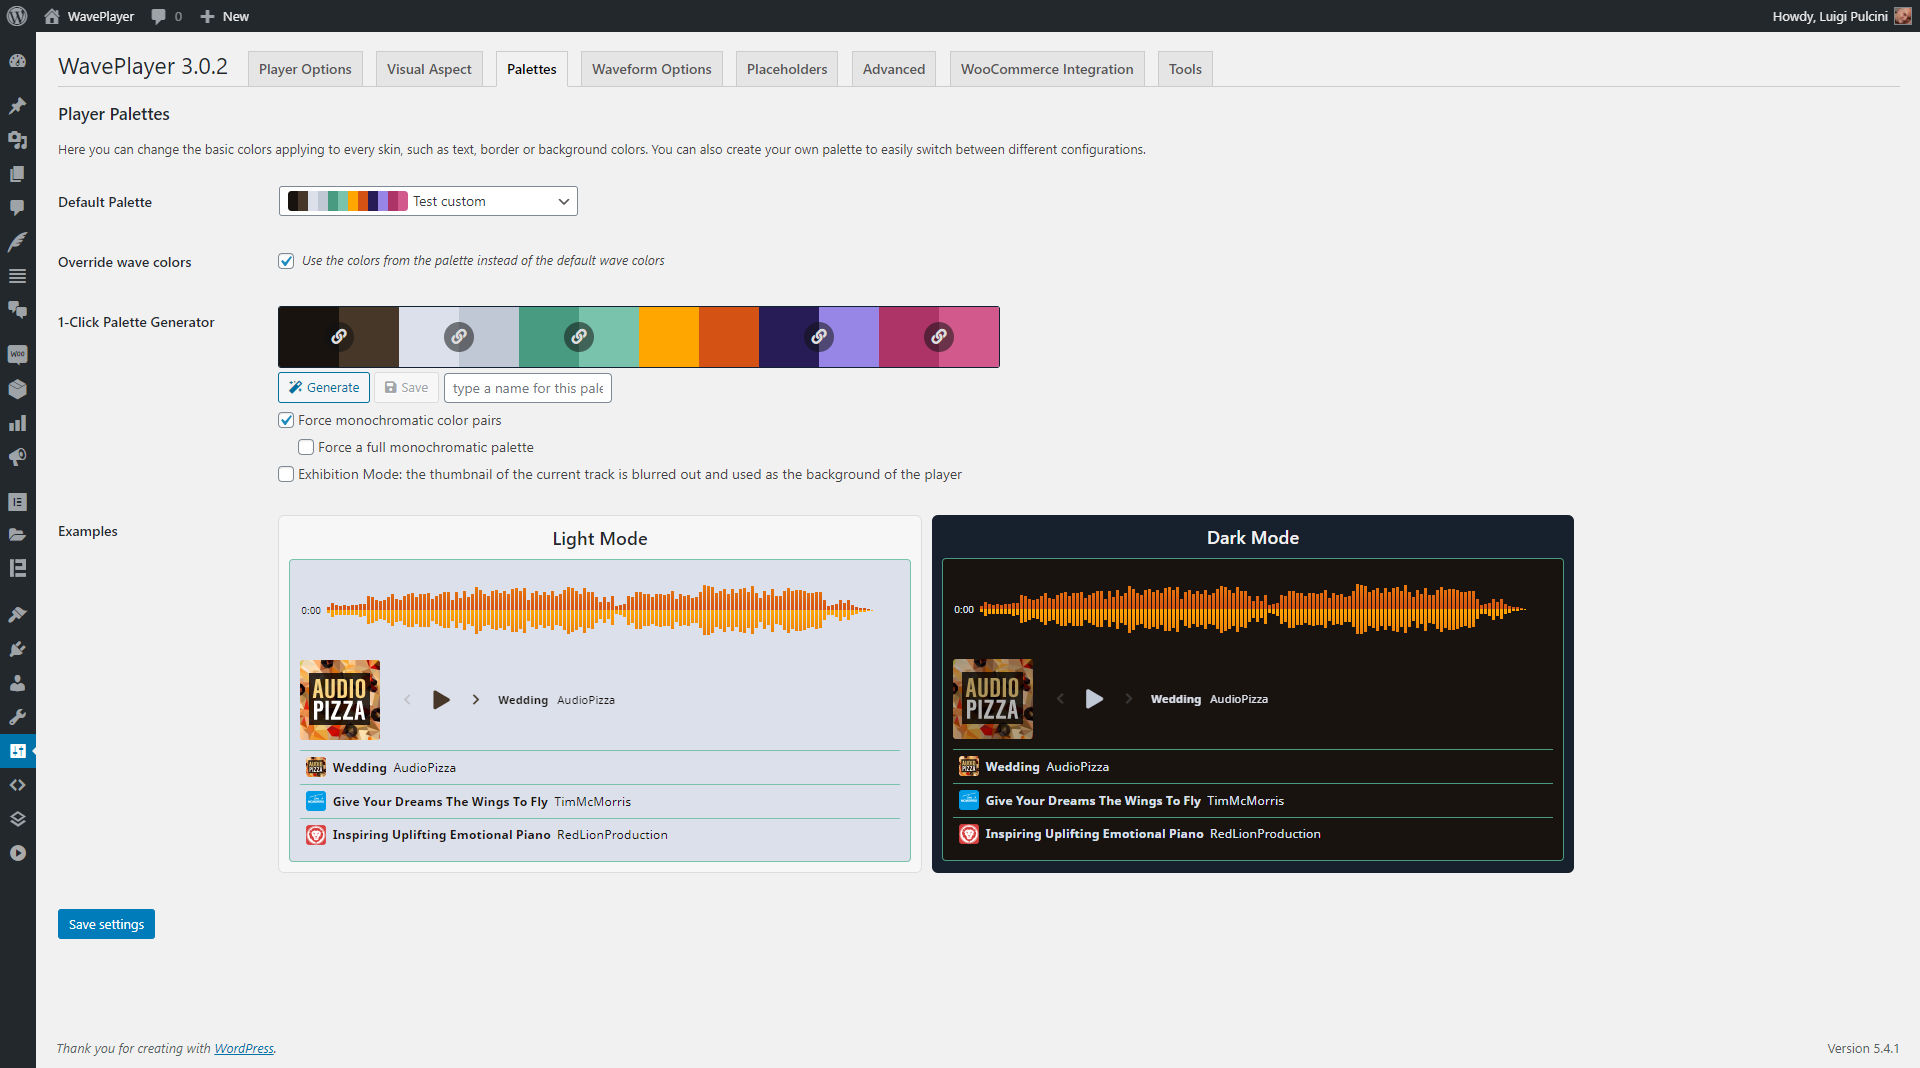This screenshot has height=1068, width=1920.
Task: Toggle the link icon on black-brown pair
Action: [x=339, y=337]
